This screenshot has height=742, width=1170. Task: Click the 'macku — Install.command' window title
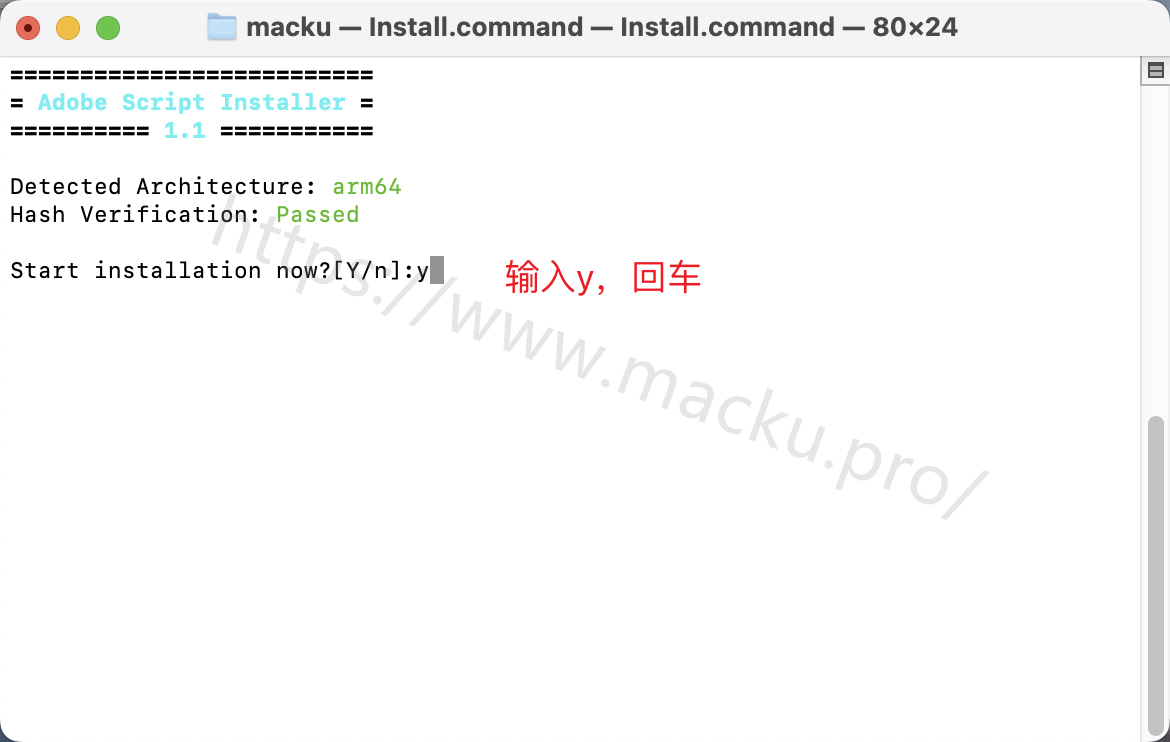(414, 28)
